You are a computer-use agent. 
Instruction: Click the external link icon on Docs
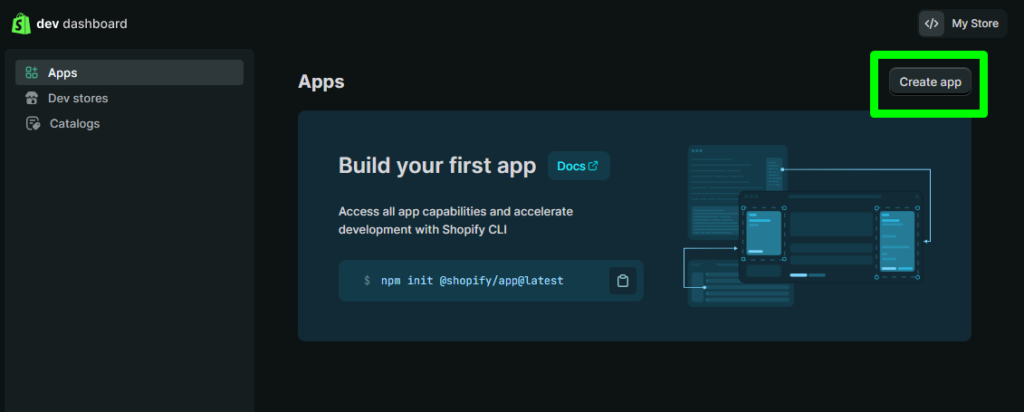click(593, 166)
